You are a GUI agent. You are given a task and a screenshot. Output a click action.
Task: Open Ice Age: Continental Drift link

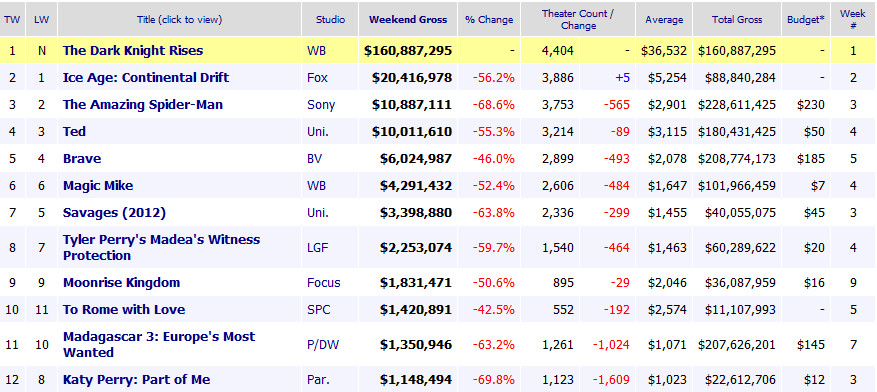pos(145,78)
